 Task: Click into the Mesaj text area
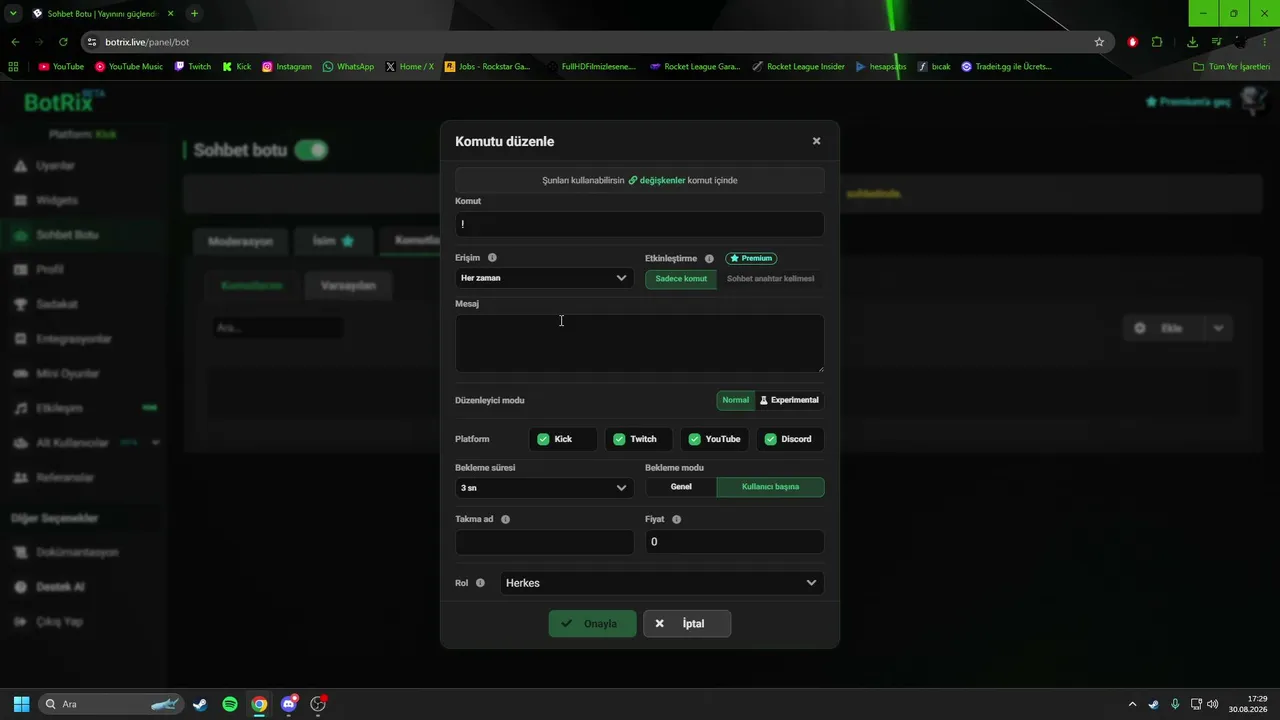[x=640, y=343]
